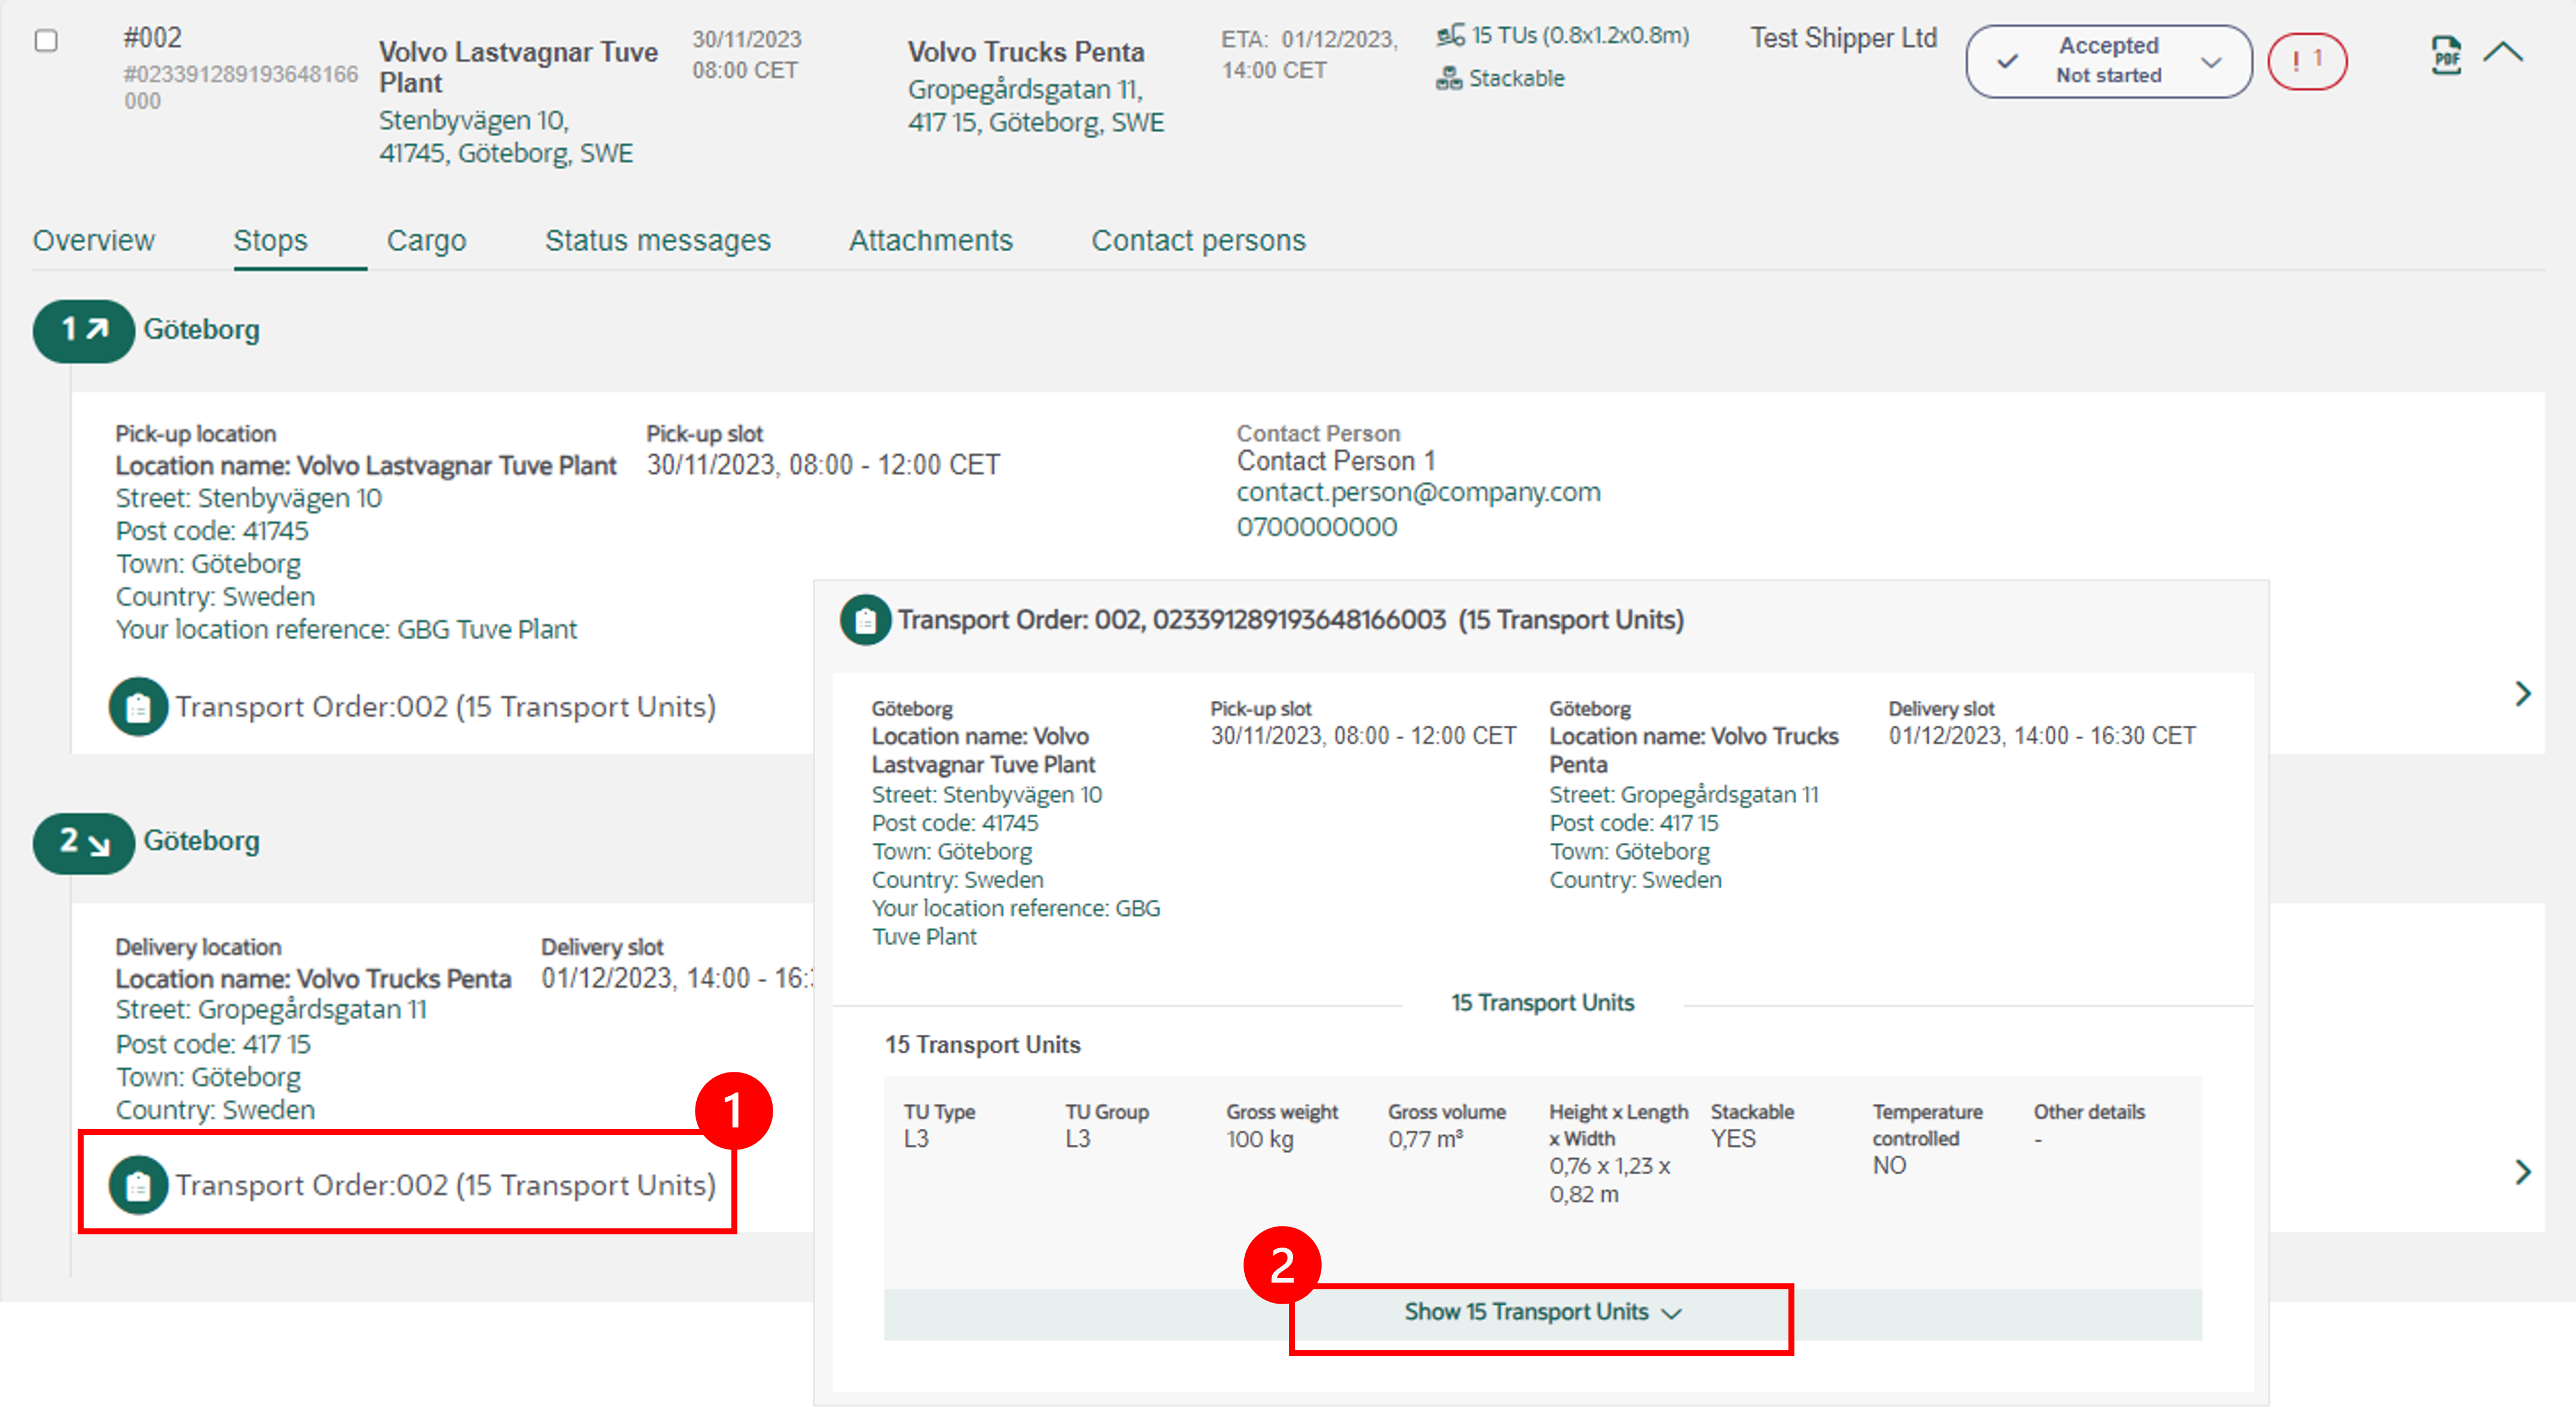Click stop 2 delivery badge icon
Image resolution: width=2576 pixels, height=1407 pixels.
click(84, 842)
